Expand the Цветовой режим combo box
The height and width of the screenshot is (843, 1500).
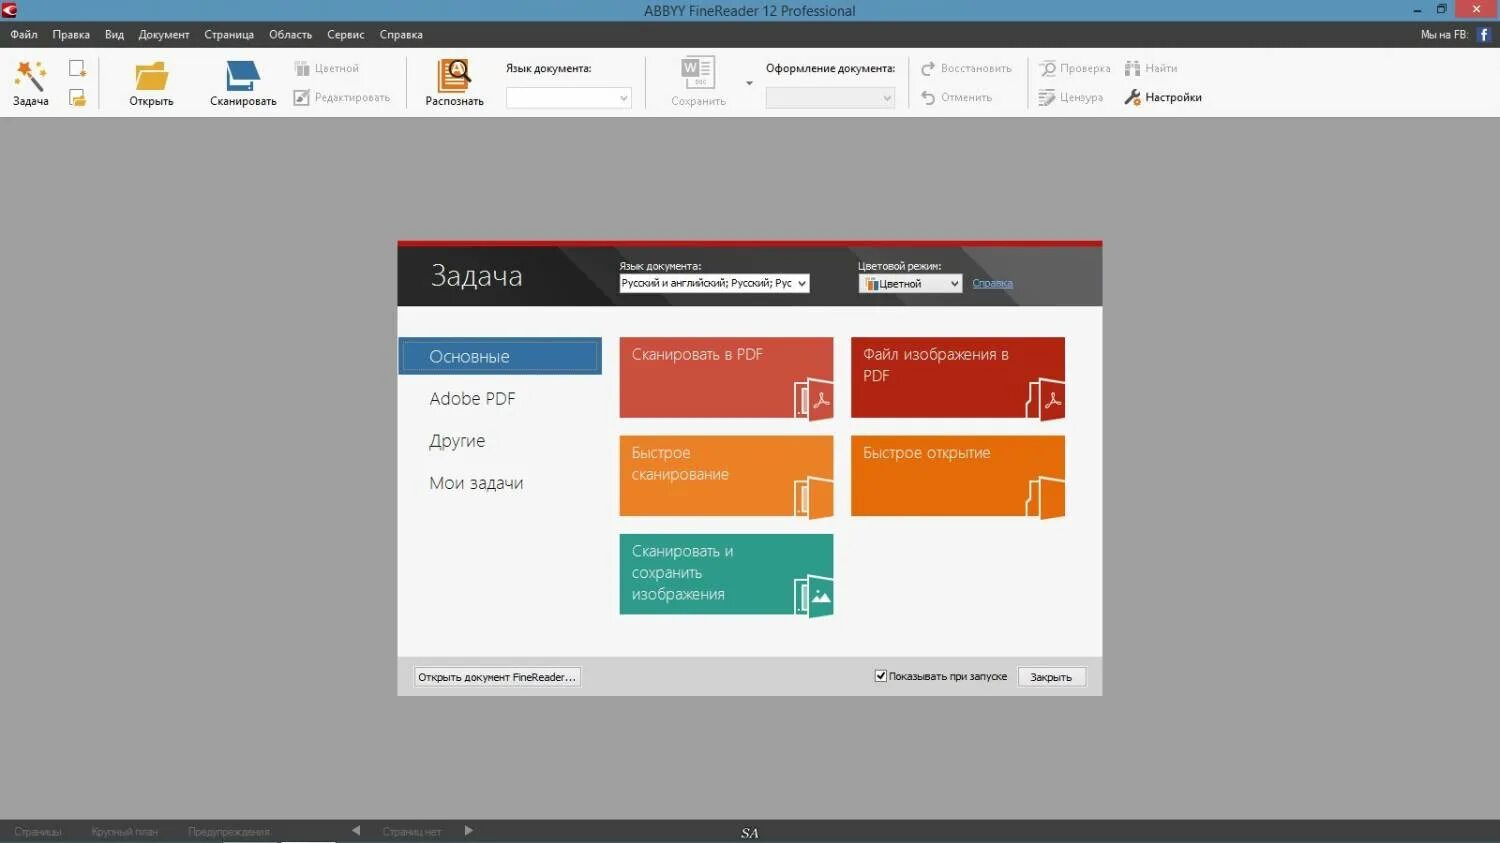point(910,284)
